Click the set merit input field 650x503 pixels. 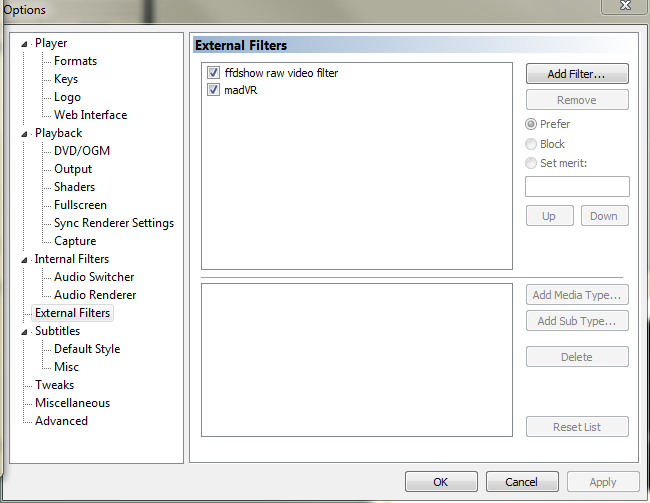click(x=576, y=187)
